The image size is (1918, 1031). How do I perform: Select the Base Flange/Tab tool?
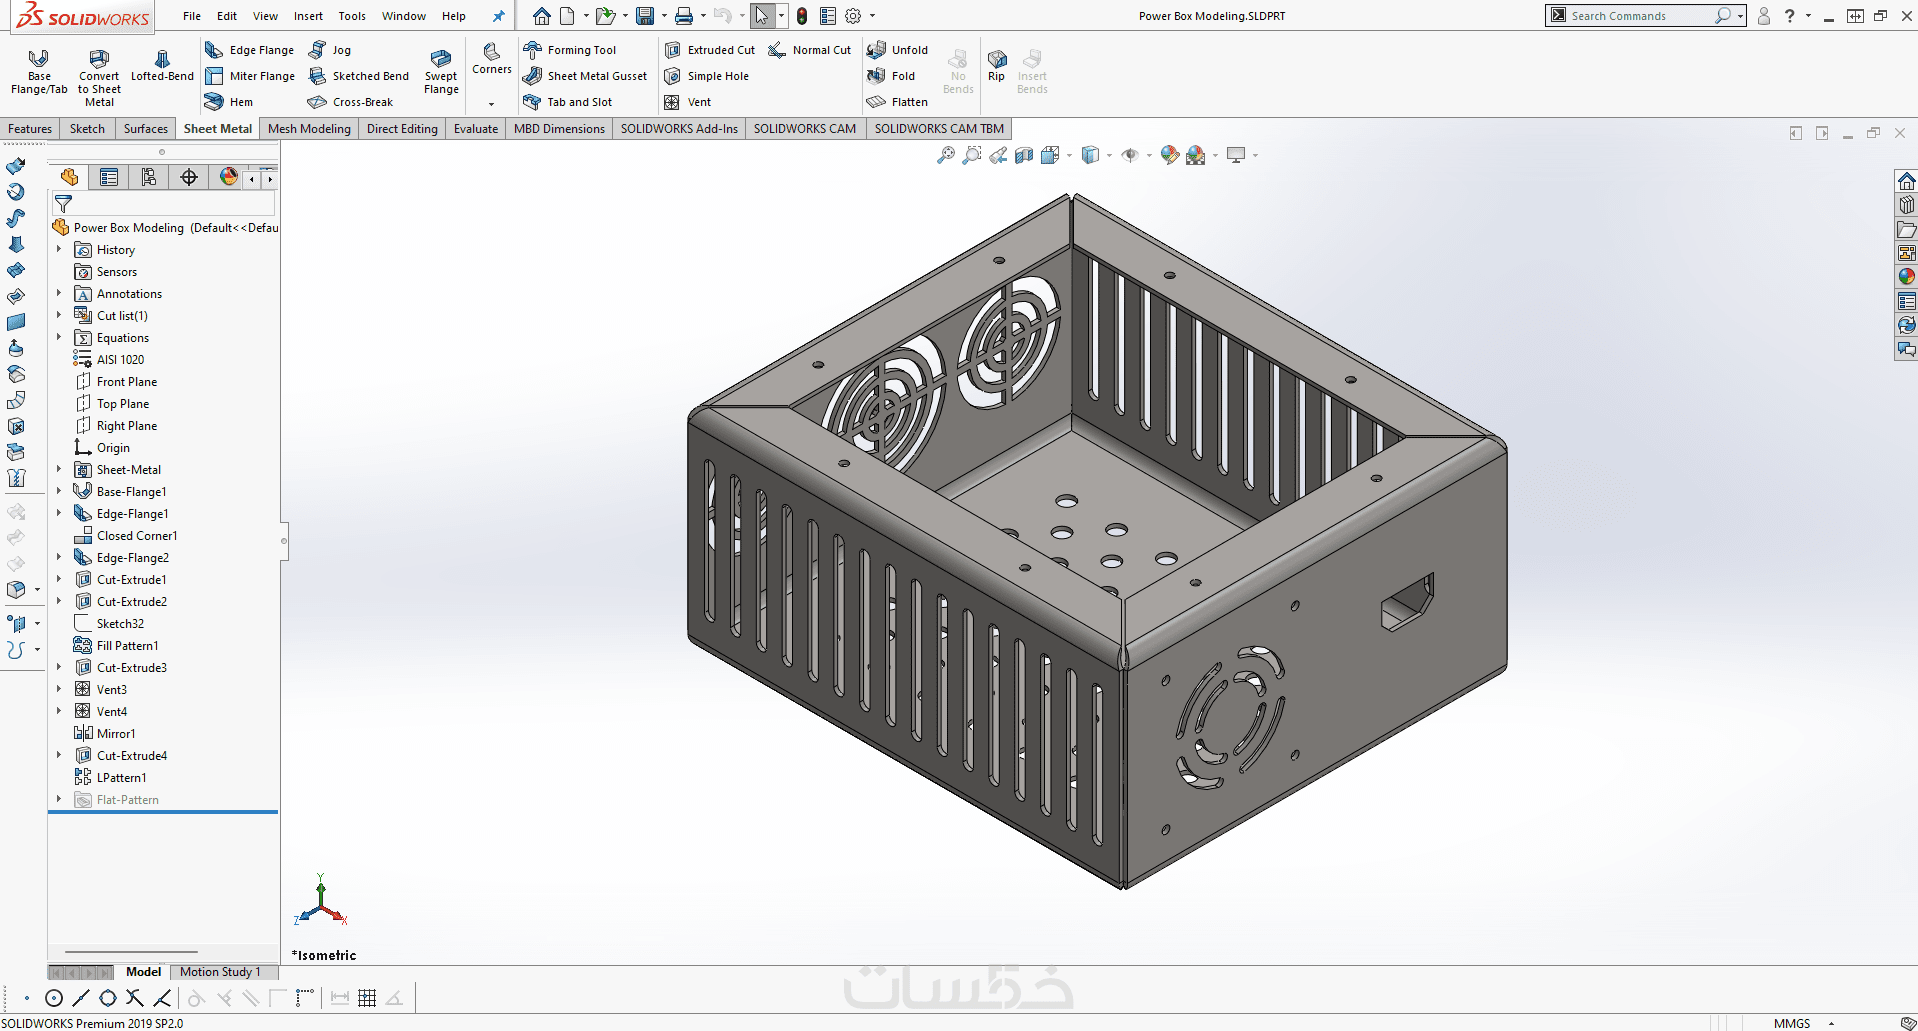(39, 72)
